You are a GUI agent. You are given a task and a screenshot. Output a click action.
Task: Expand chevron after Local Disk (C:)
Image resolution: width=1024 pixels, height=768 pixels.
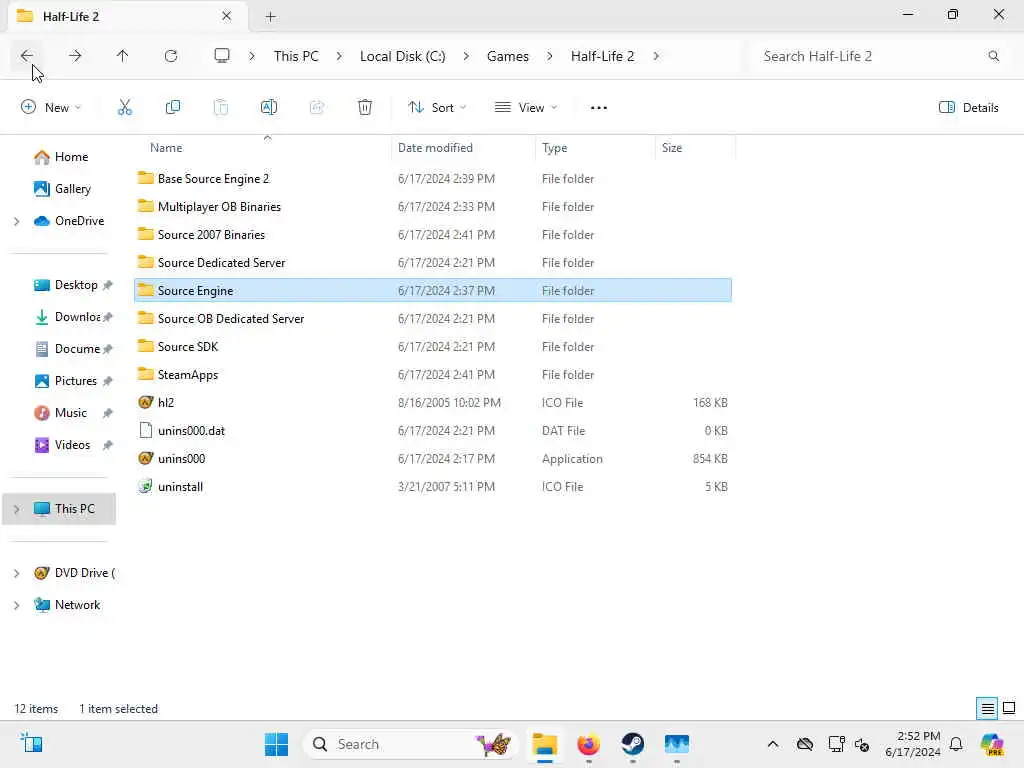[x=466, y=56]
